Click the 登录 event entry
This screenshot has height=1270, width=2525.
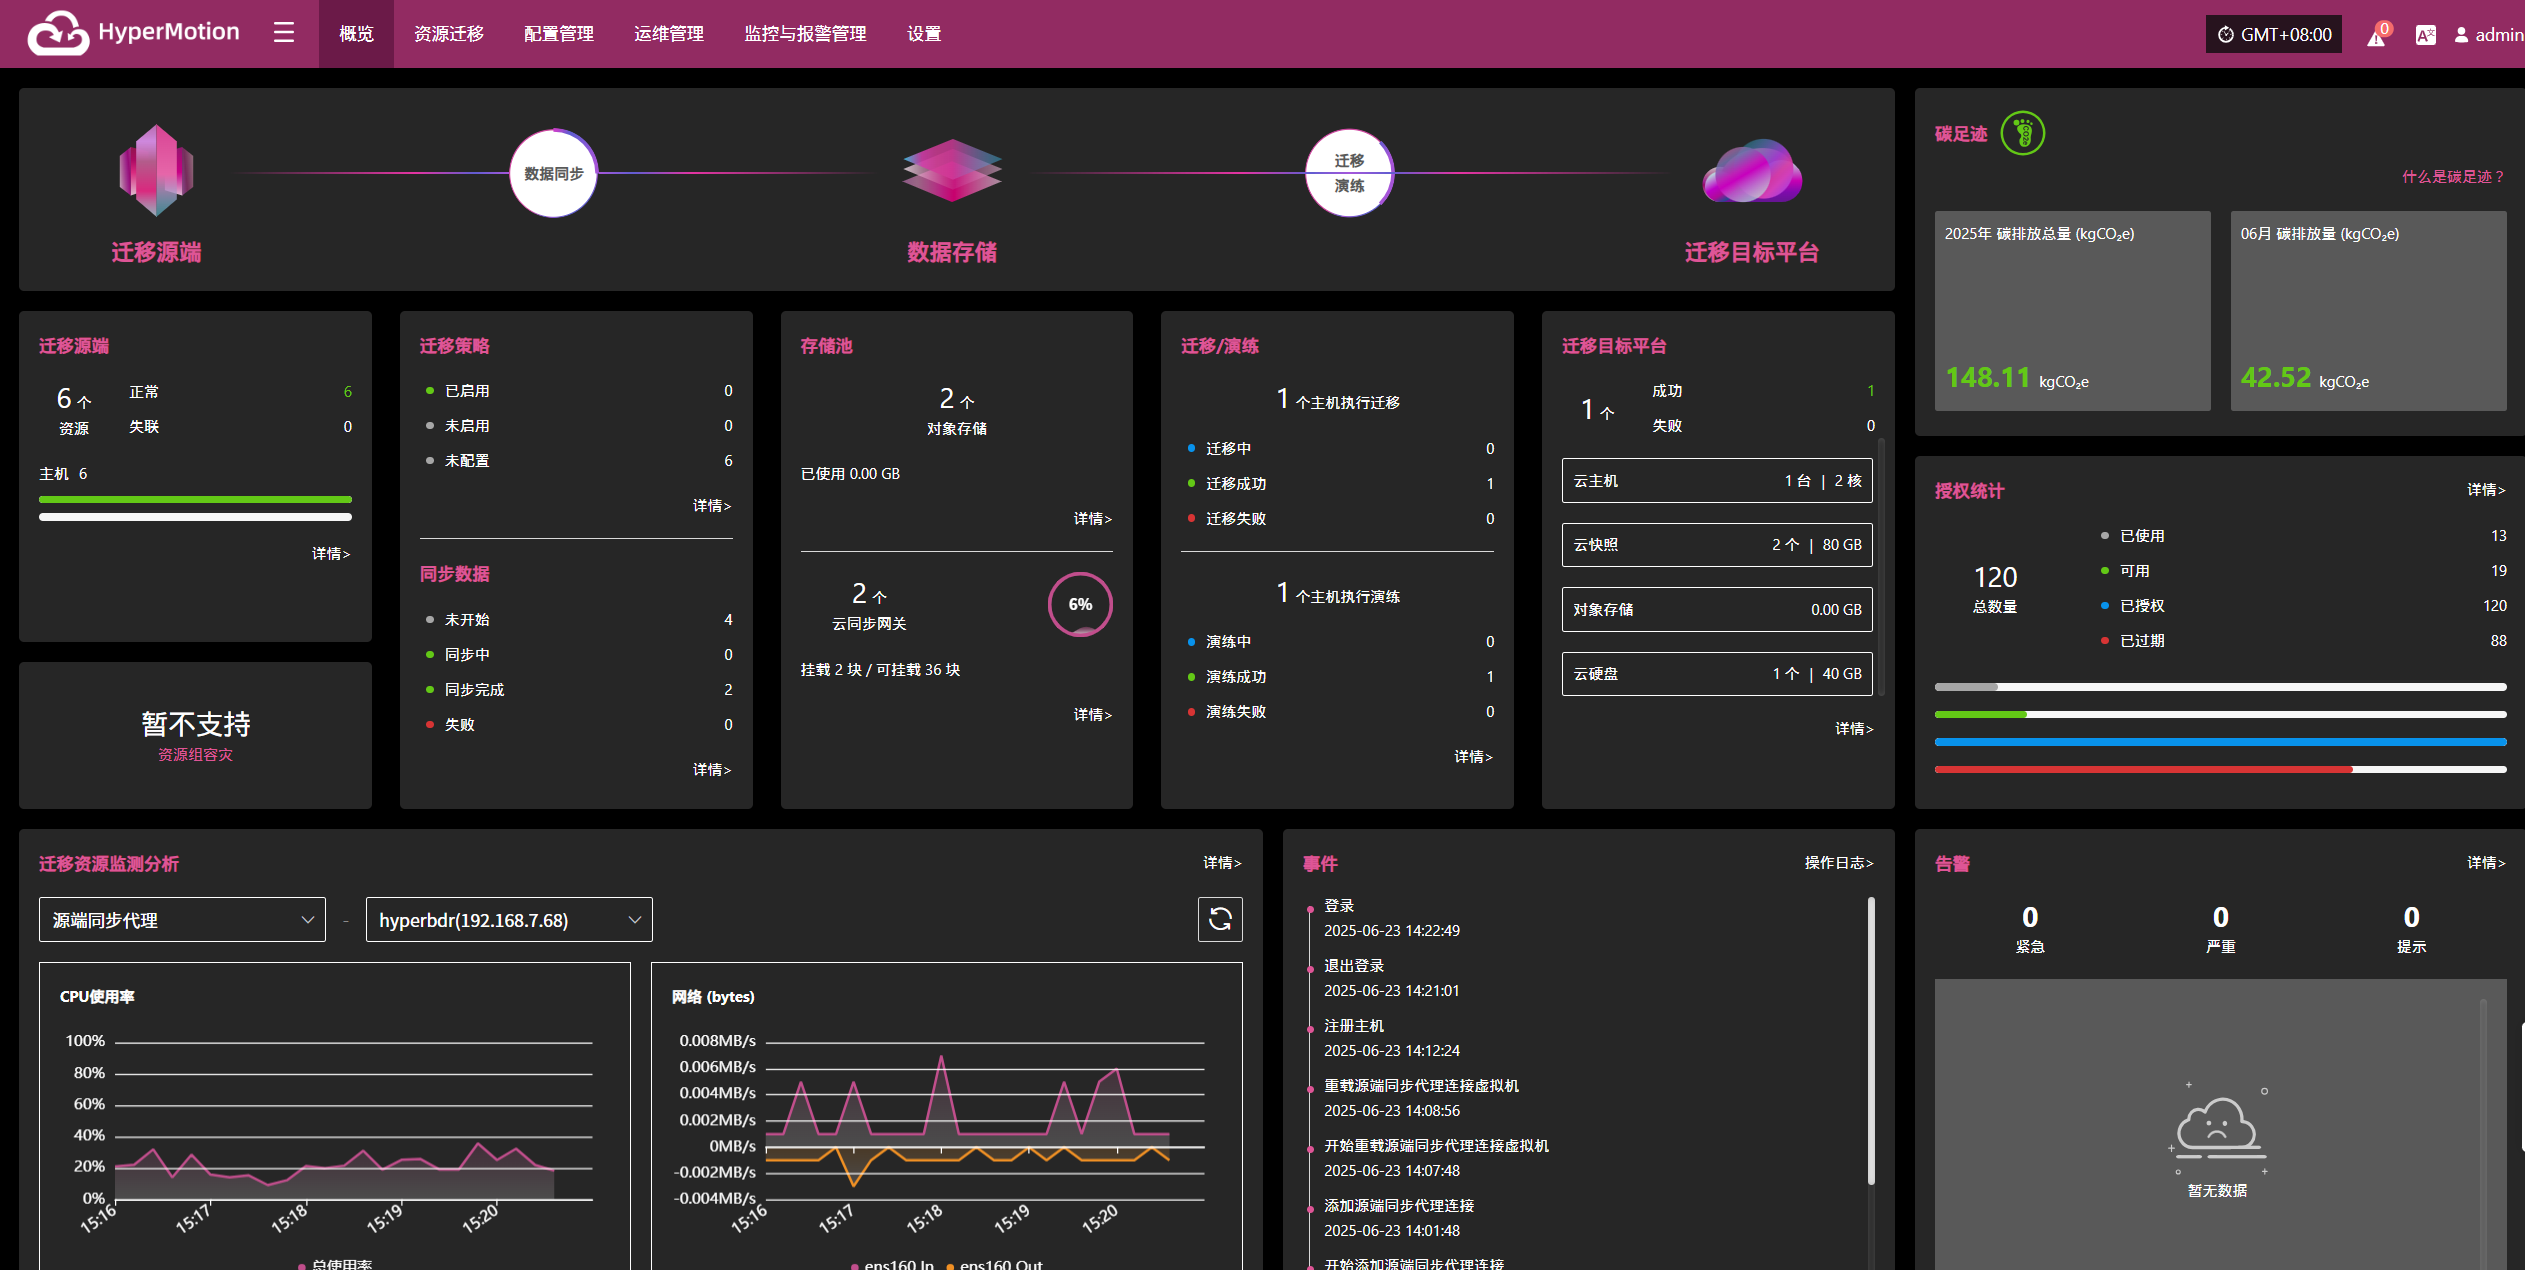(x=1391, y=918)
